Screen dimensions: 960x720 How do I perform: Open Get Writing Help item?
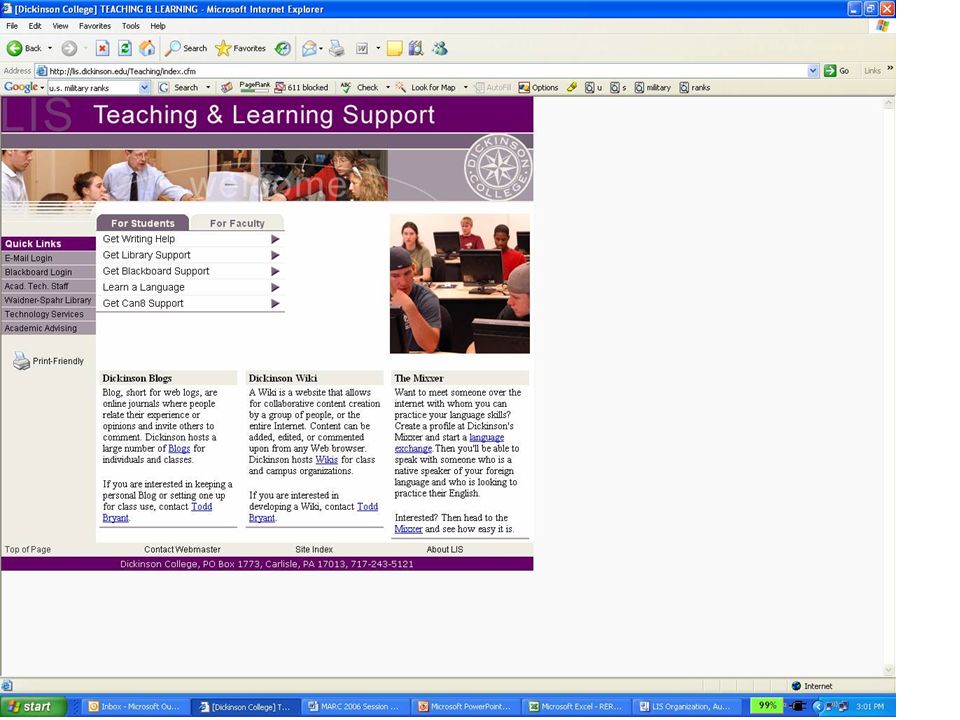(x=190, y=239)
